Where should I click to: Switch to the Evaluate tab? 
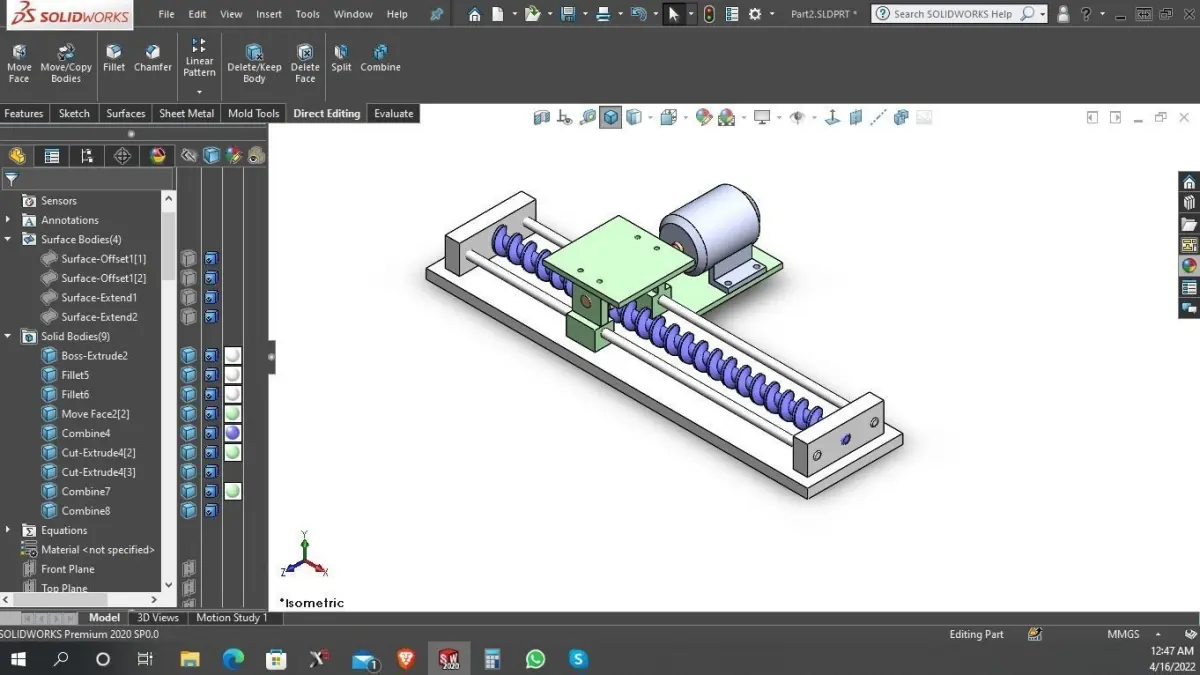pos(393,113)
